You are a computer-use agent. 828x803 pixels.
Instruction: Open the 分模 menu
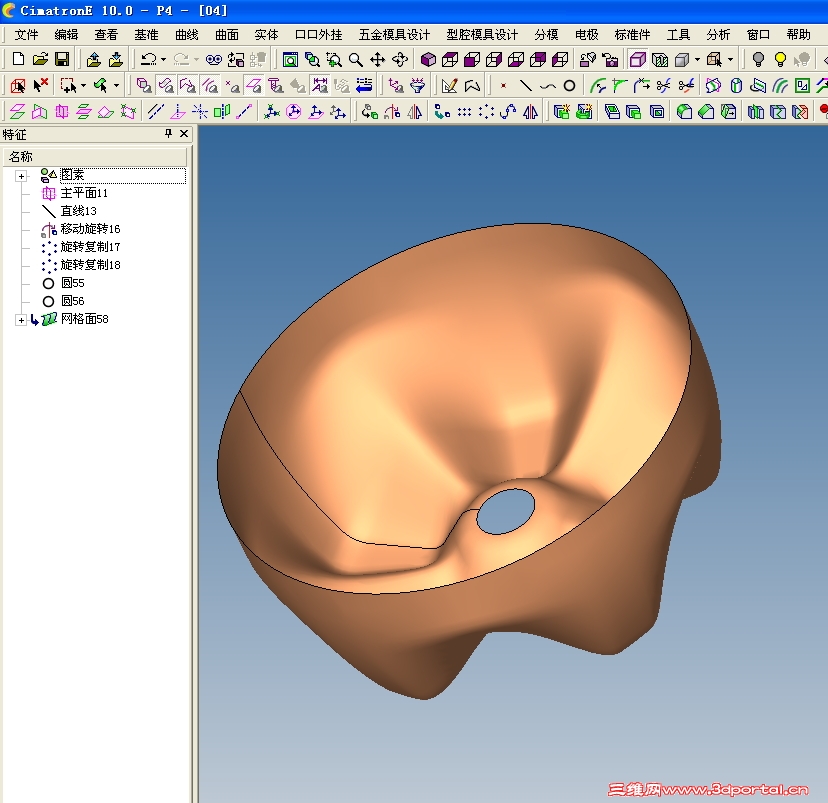pos(546,35)
